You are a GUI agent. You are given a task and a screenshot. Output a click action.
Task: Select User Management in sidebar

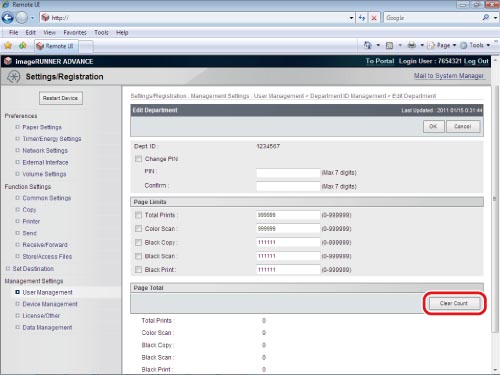coord(47,292)
